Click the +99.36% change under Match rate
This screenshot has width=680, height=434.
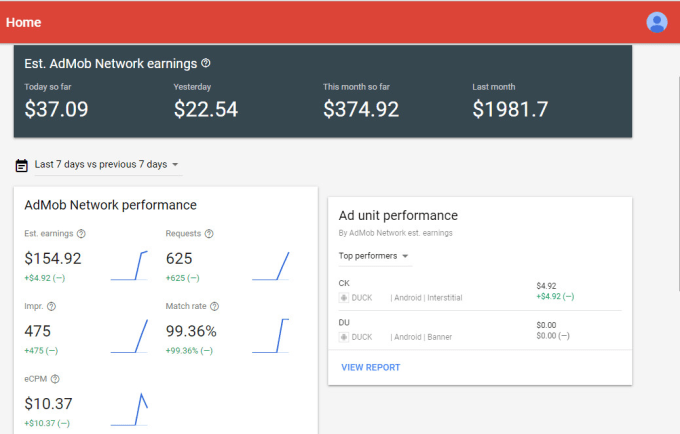tap(189, 351)
